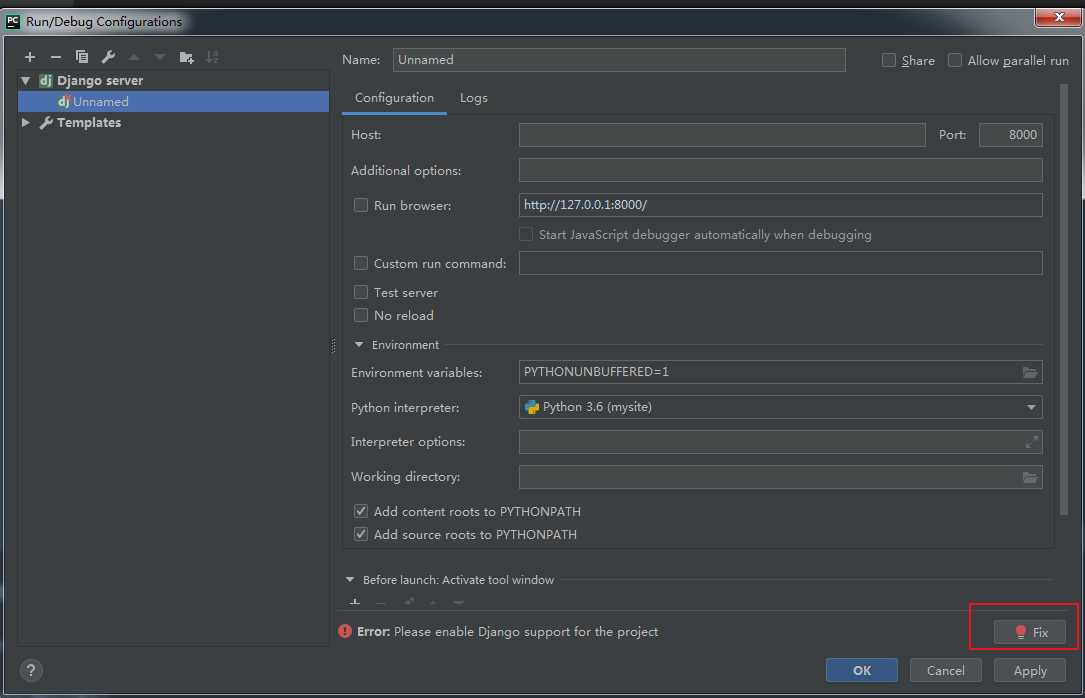Close the Run/Debug Configurations dialog

click(1058, 17)
